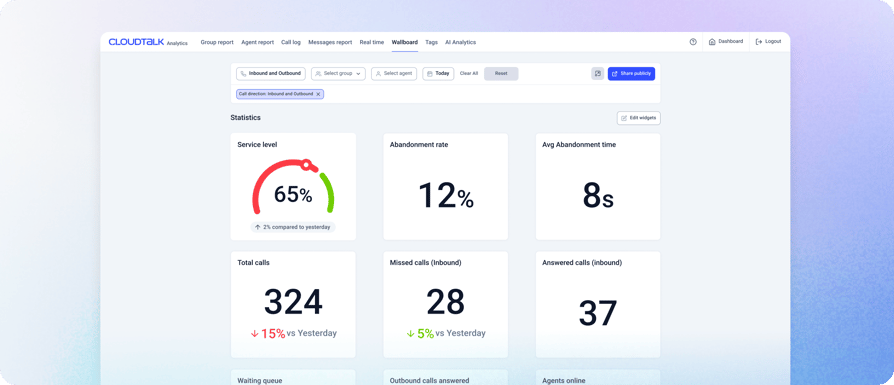This screenshot has width=894, height=385.
Task: Click the Missed calls (Inbound) title
Action: tap(425, 263)
